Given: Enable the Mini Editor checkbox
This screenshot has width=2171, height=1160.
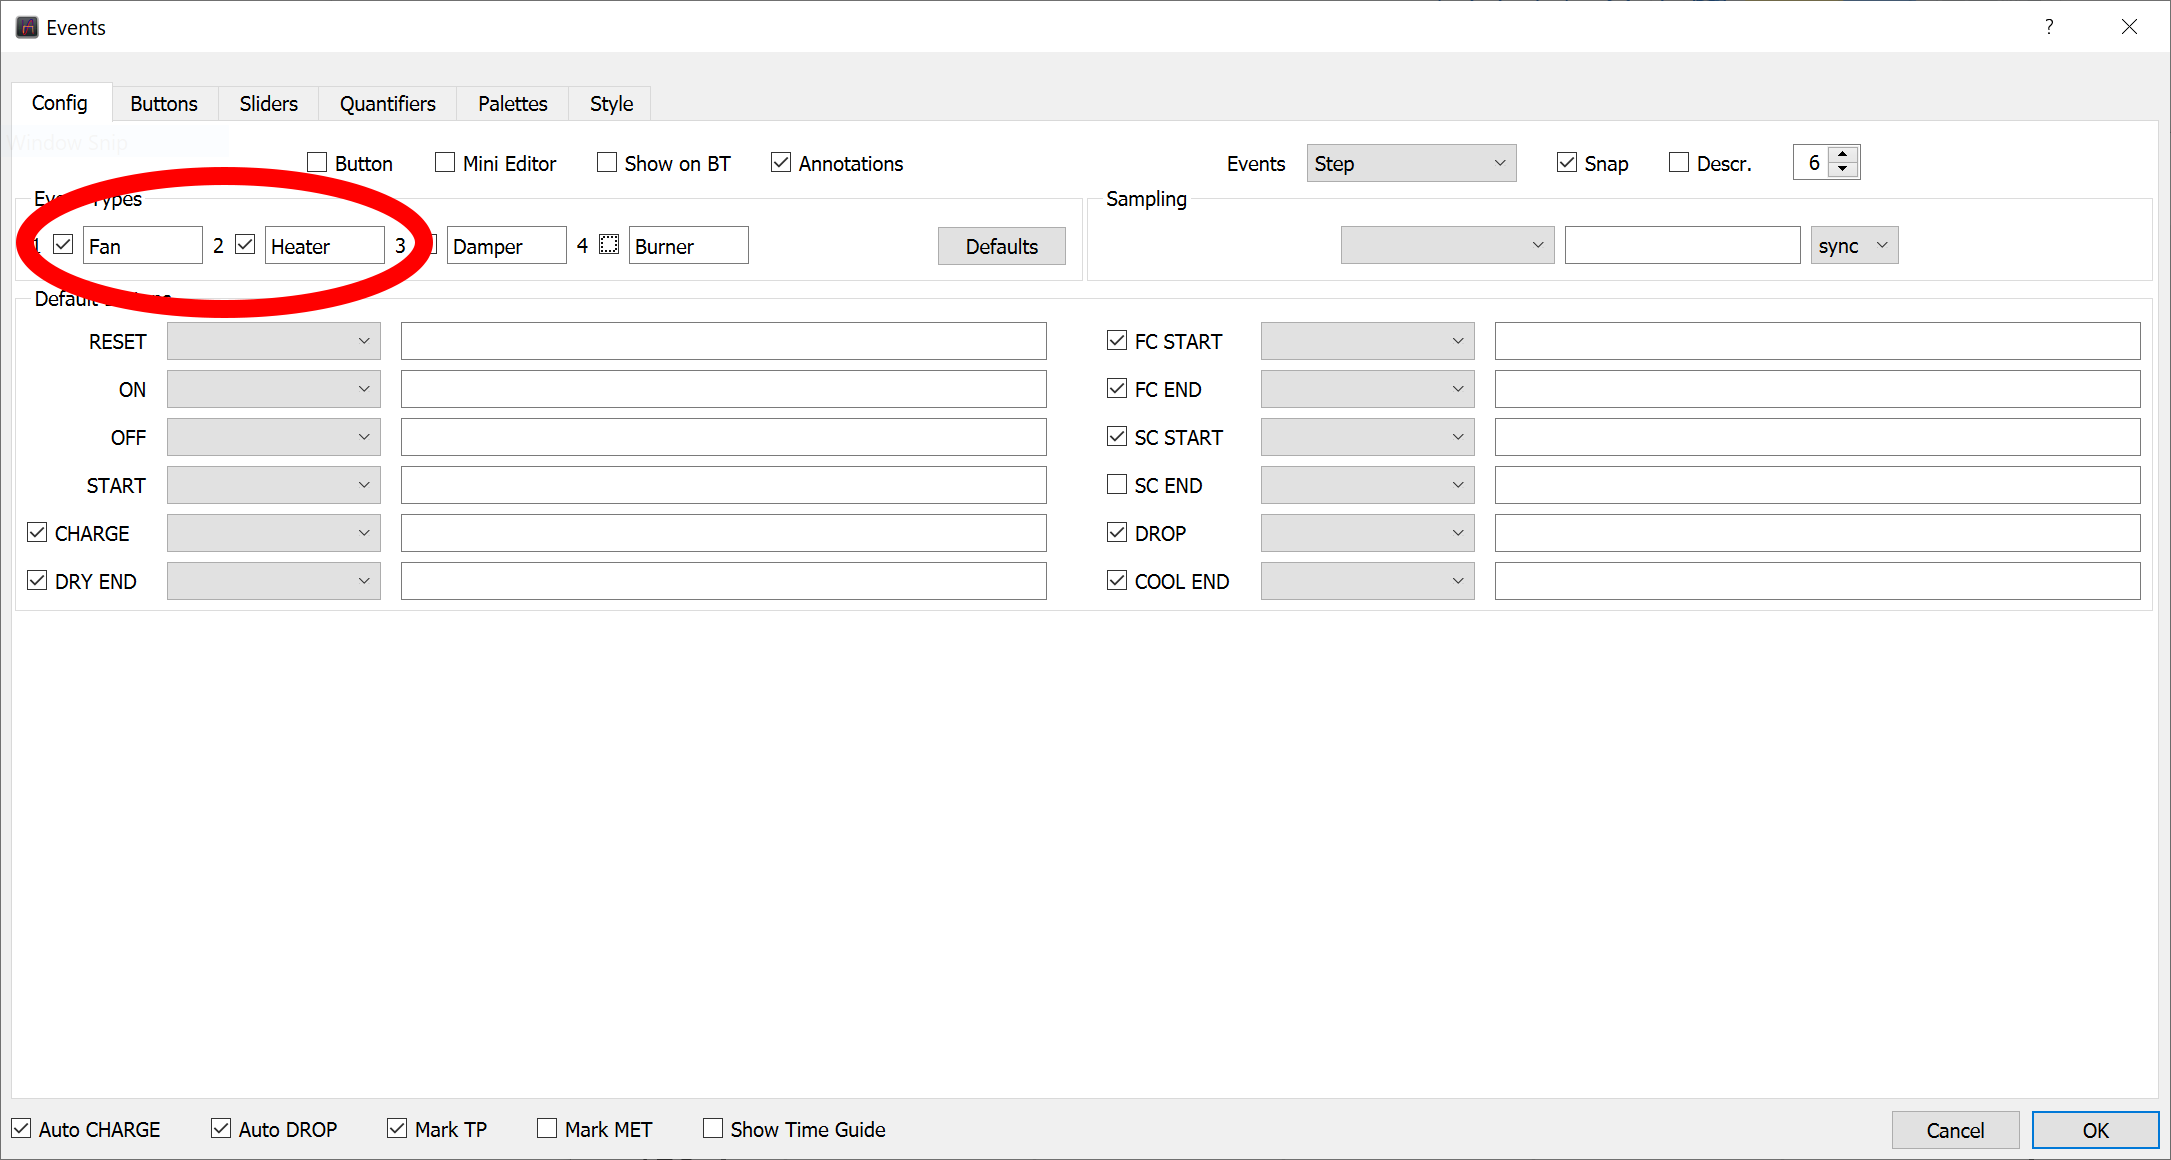Looking at the screenshot, I should (x=446, y=163).
